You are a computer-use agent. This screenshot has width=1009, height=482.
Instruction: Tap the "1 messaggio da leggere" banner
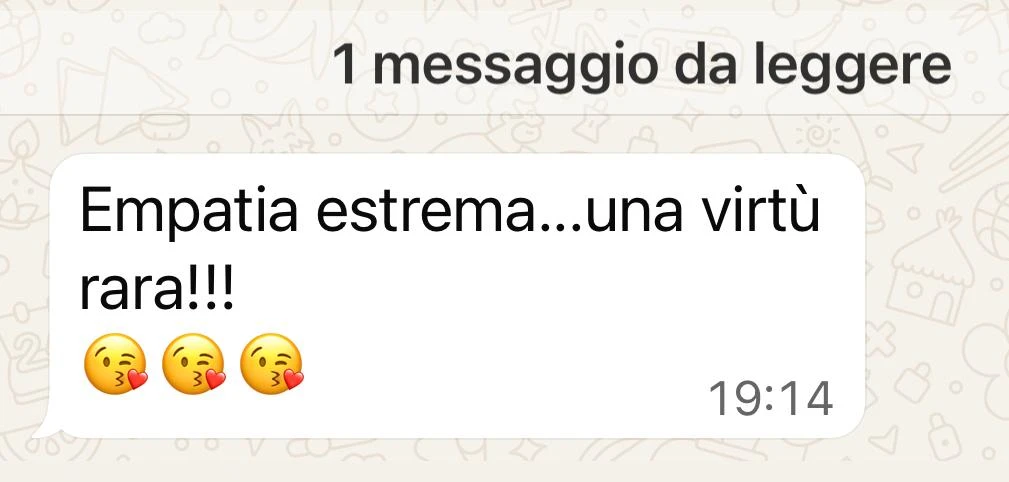(504, 64)
